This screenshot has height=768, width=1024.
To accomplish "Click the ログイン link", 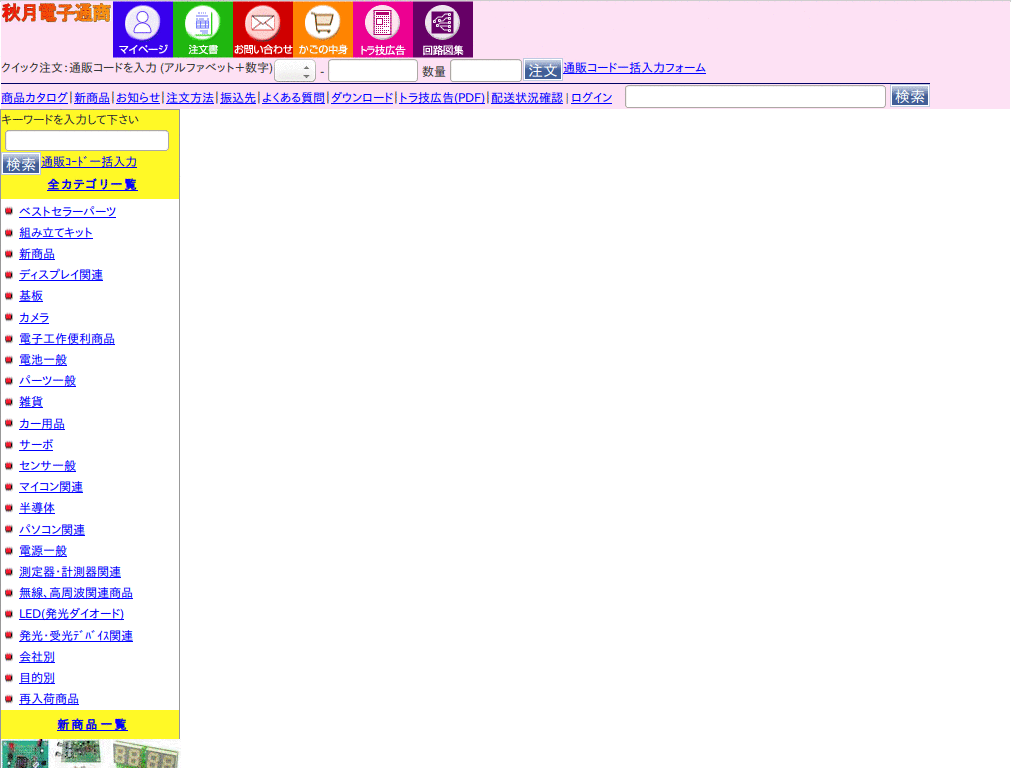I will (592, 98).
